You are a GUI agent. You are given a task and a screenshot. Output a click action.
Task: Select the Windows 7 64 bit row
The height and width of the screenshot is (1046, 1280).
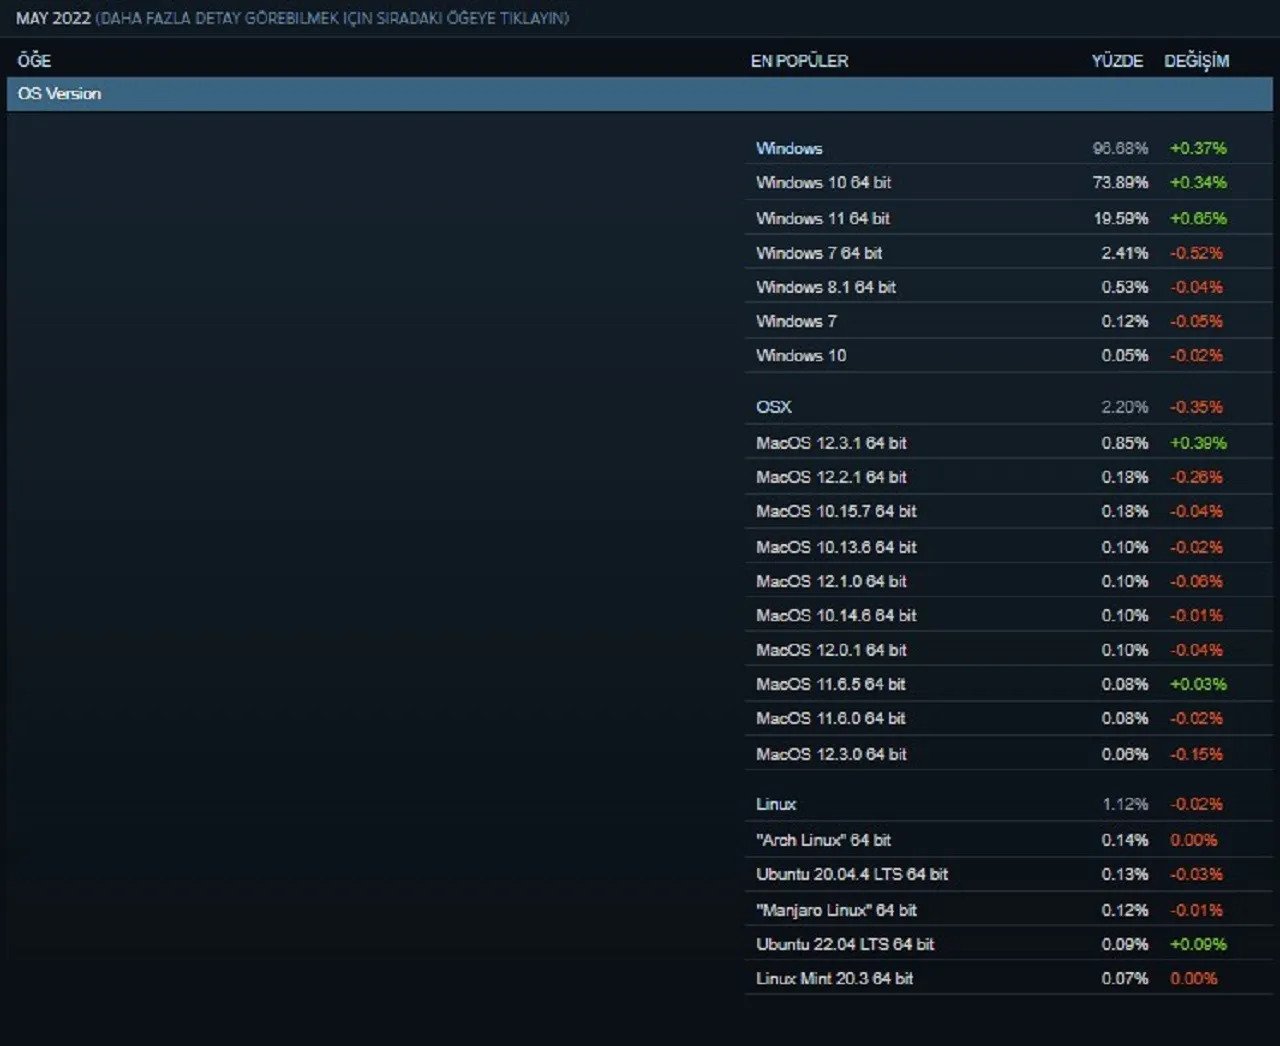(1008, 253)
